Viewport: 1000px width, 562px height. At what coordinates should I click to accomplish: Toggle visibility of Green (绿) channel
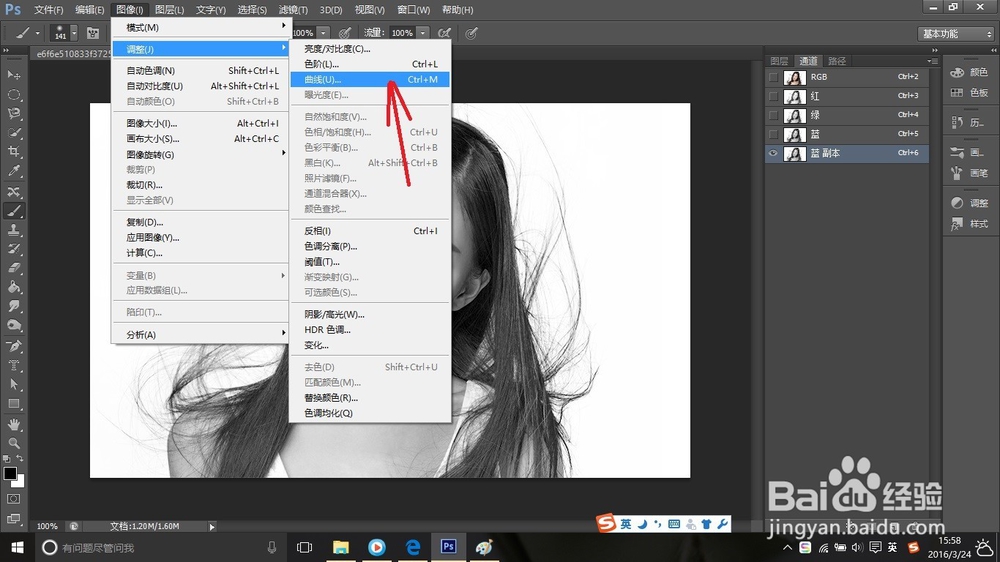(x=774, y=115)
